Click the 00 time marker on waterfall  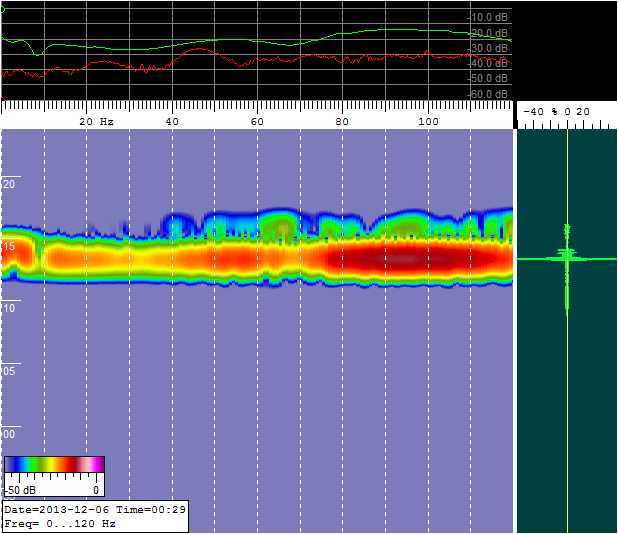click(x=10, y=434)
